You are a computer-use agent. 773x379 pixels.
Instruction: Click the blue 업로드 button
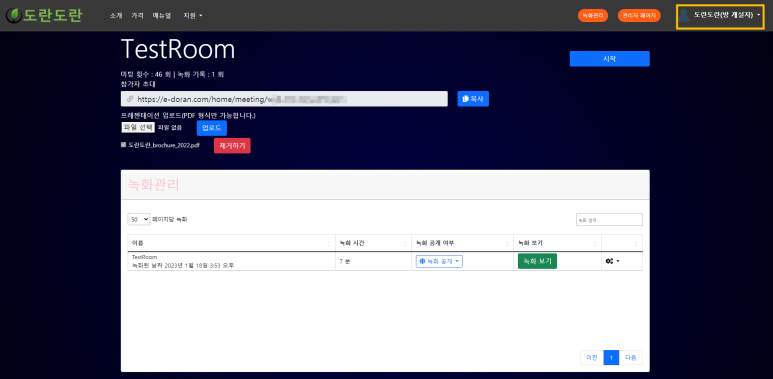(x=211, y=128)
